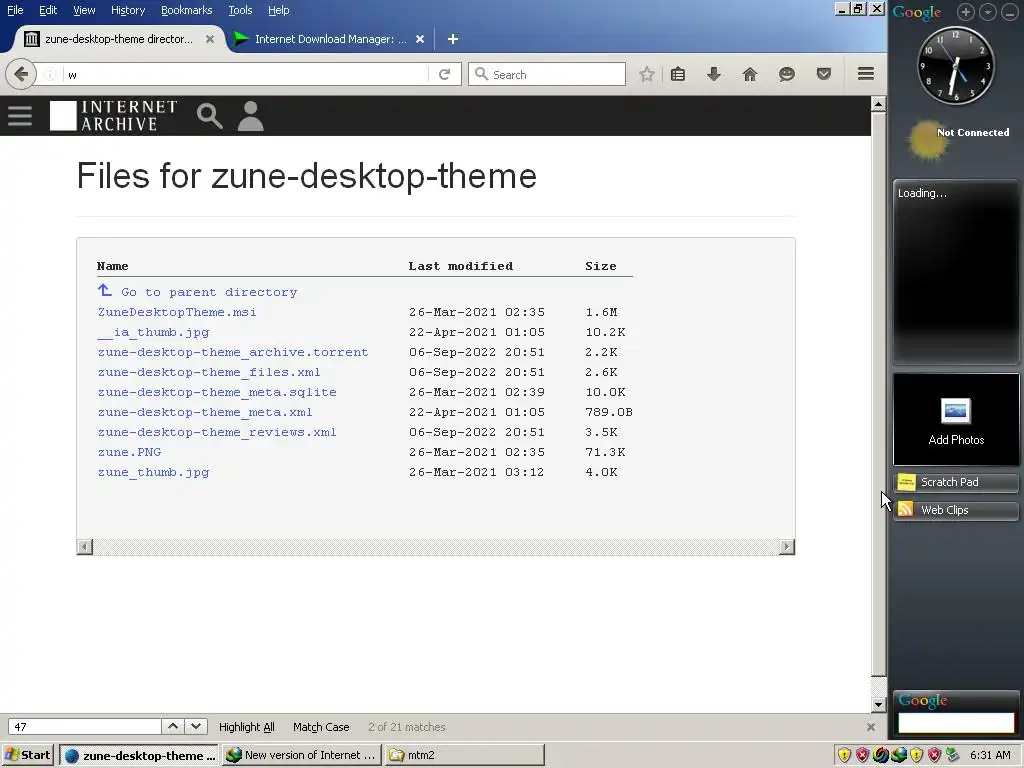This screenshot has height=768, width=1024.
Task: Bookmark this page with the star icon
Action: [x=647, y=74]
